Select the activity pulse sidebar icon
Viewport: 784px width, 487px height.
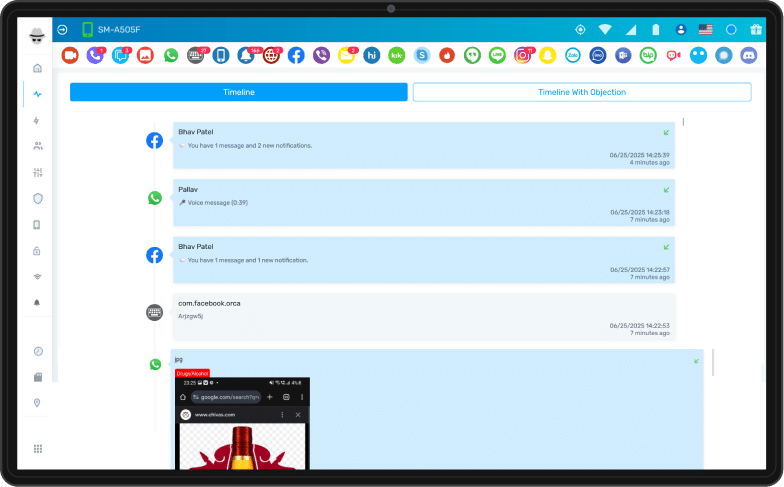click(38, 94)
